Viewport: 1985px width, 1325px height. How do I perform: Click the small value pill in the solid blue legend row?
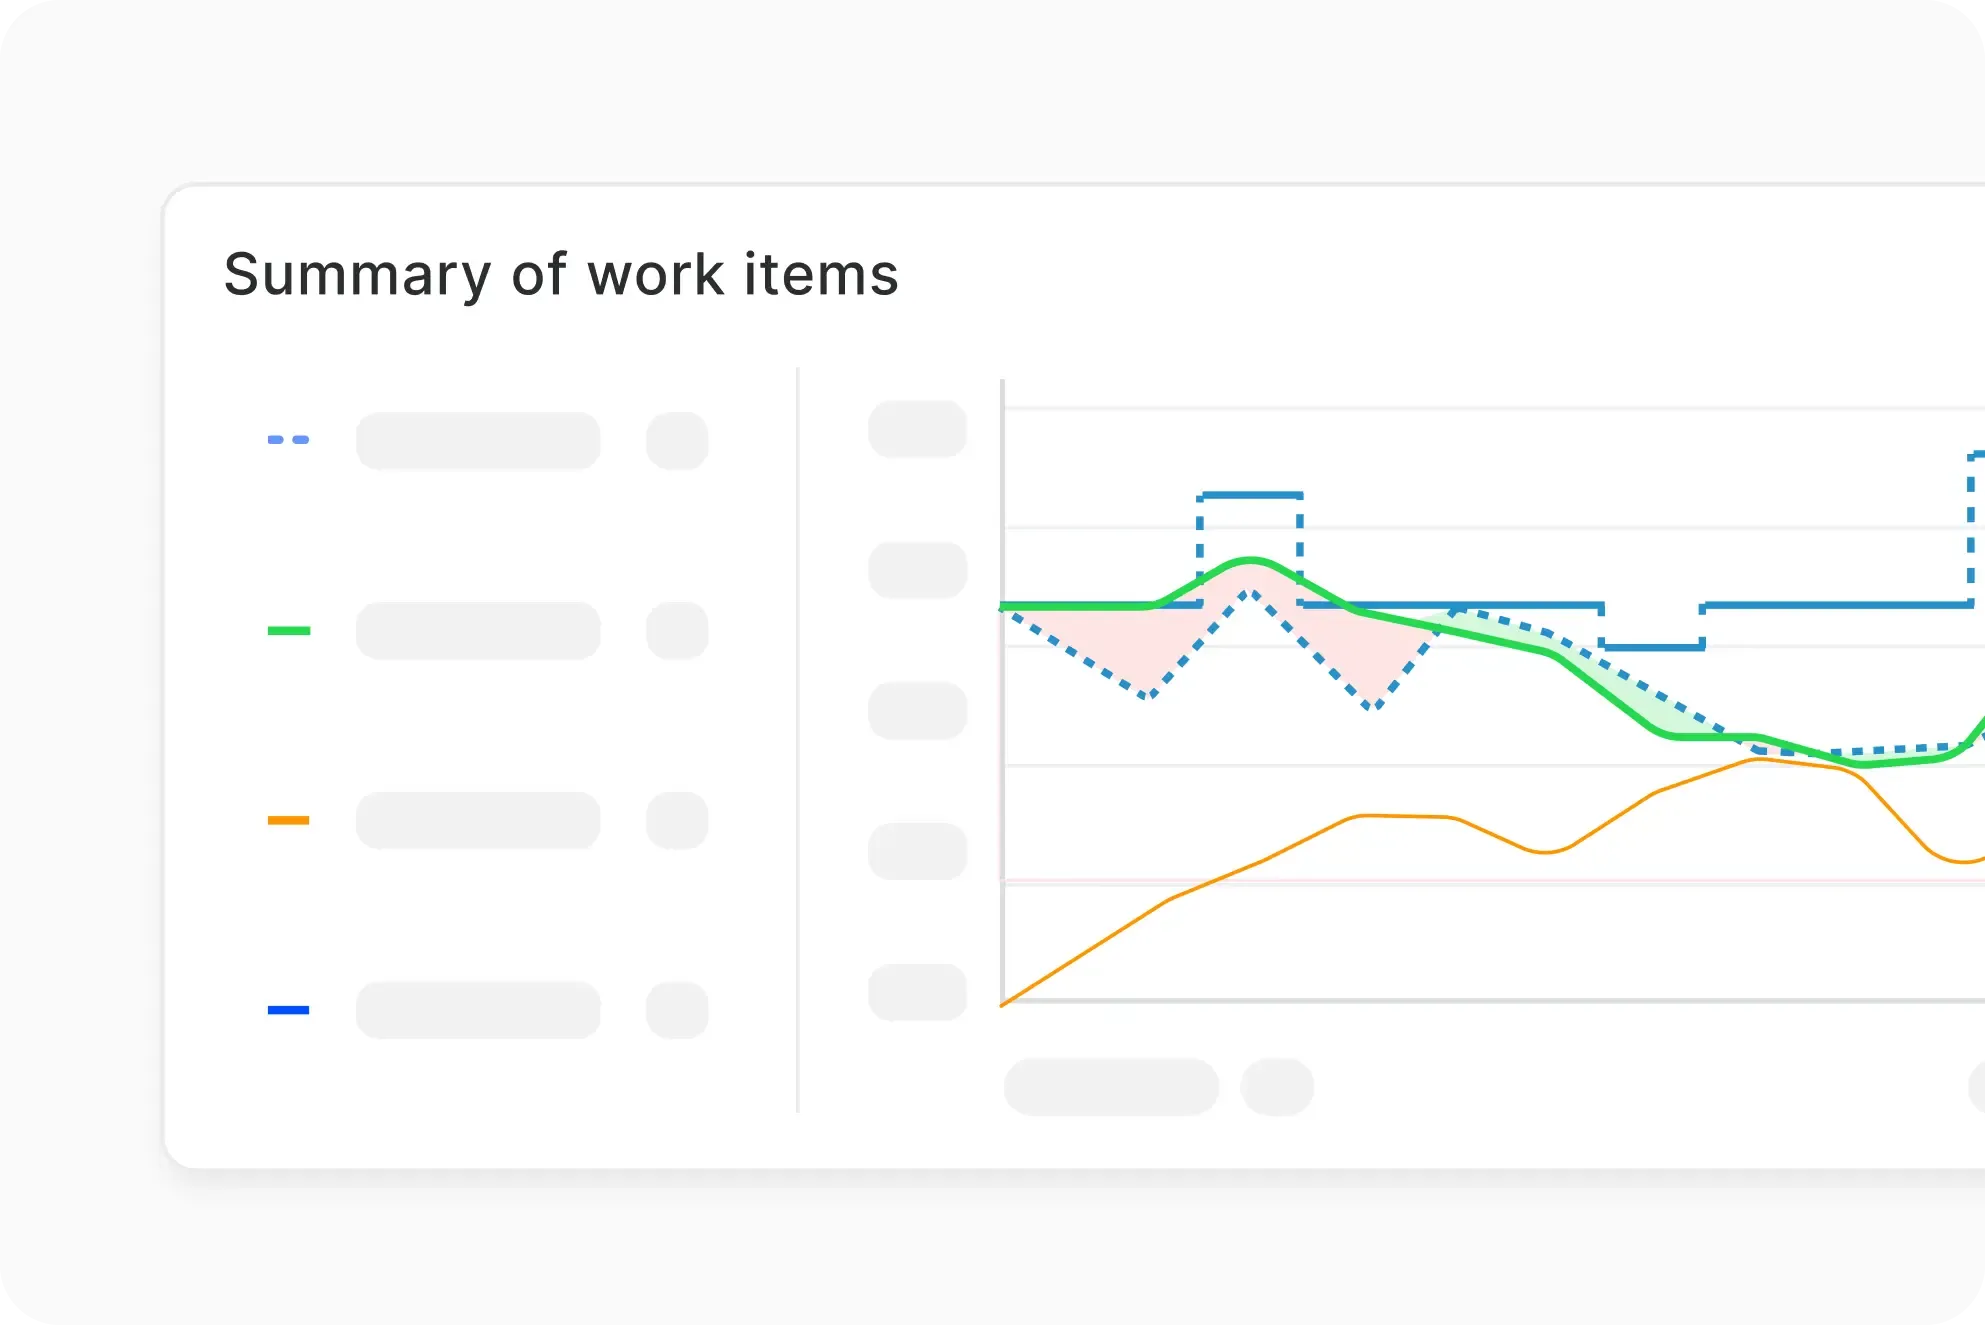[x=677, y=1010]
